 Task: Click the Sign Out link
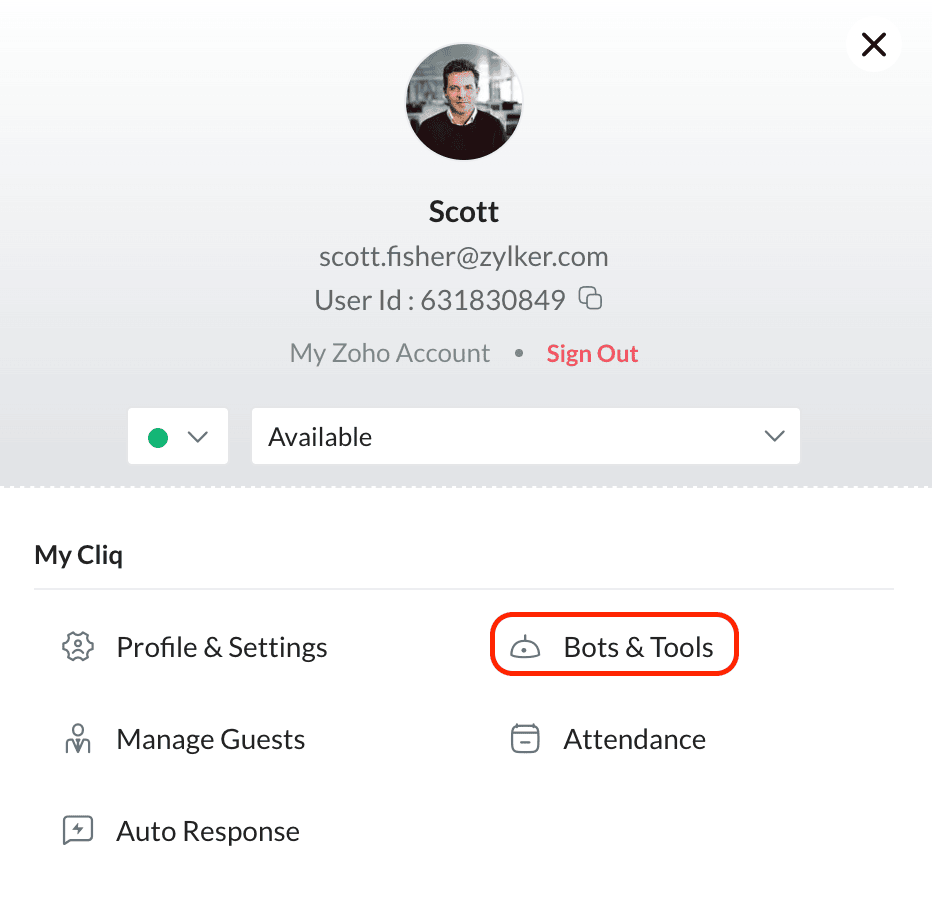tap(592, 354)
